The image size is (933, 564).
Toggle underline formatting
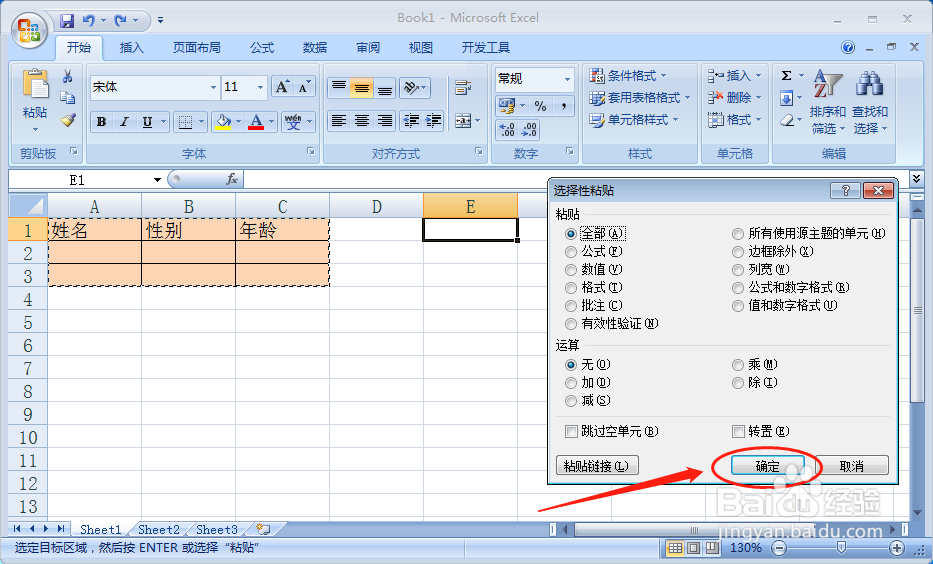click(147, 122)
